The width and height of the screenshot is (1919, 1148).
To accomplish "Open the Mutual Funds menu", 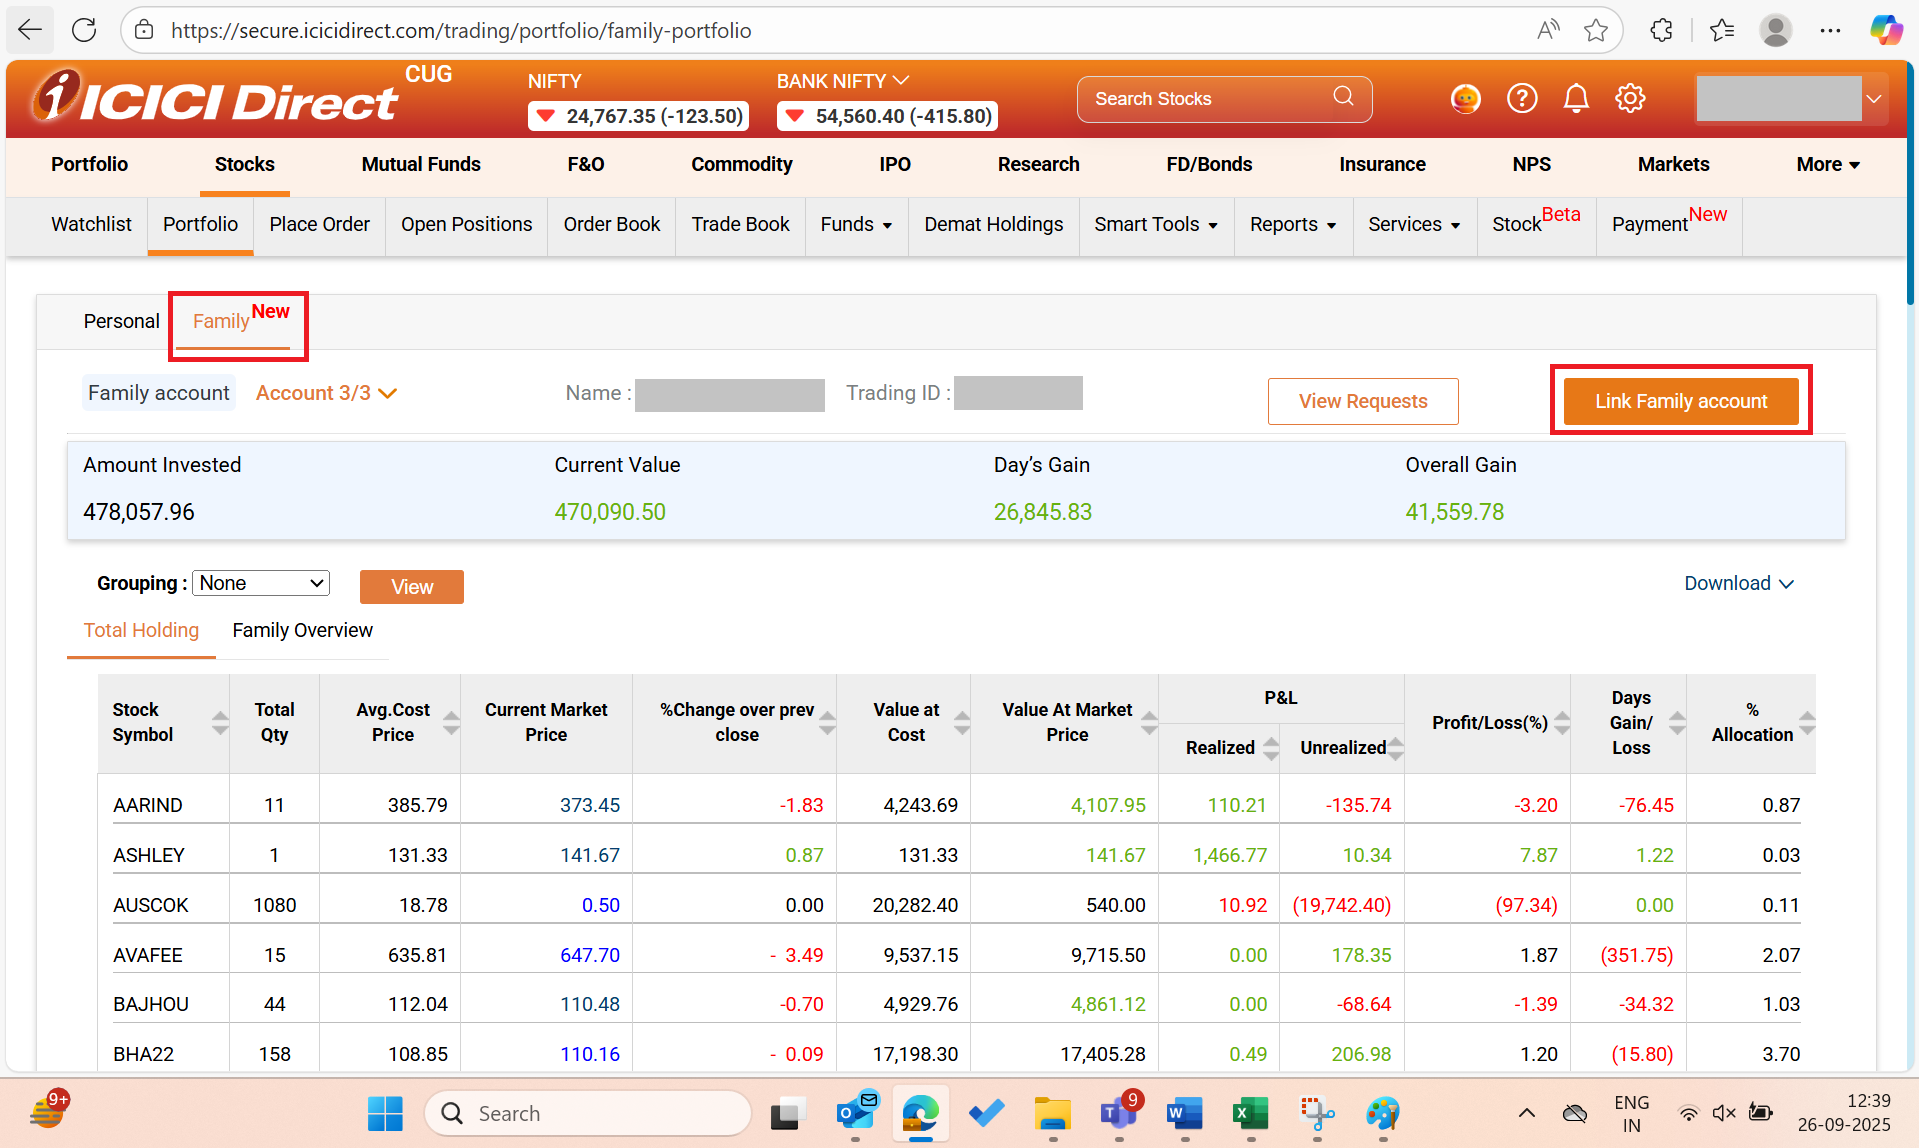I will point(421,164).
